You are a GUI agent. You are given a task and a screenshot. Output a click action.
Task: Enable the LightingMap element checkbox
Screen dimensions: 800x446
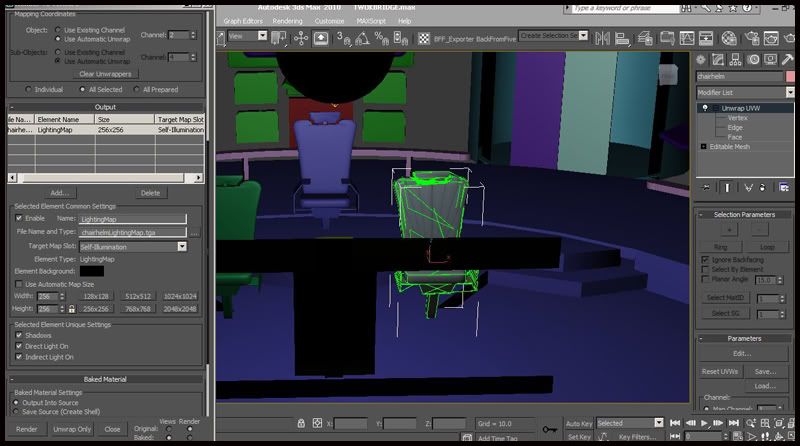tap(19, 218)
